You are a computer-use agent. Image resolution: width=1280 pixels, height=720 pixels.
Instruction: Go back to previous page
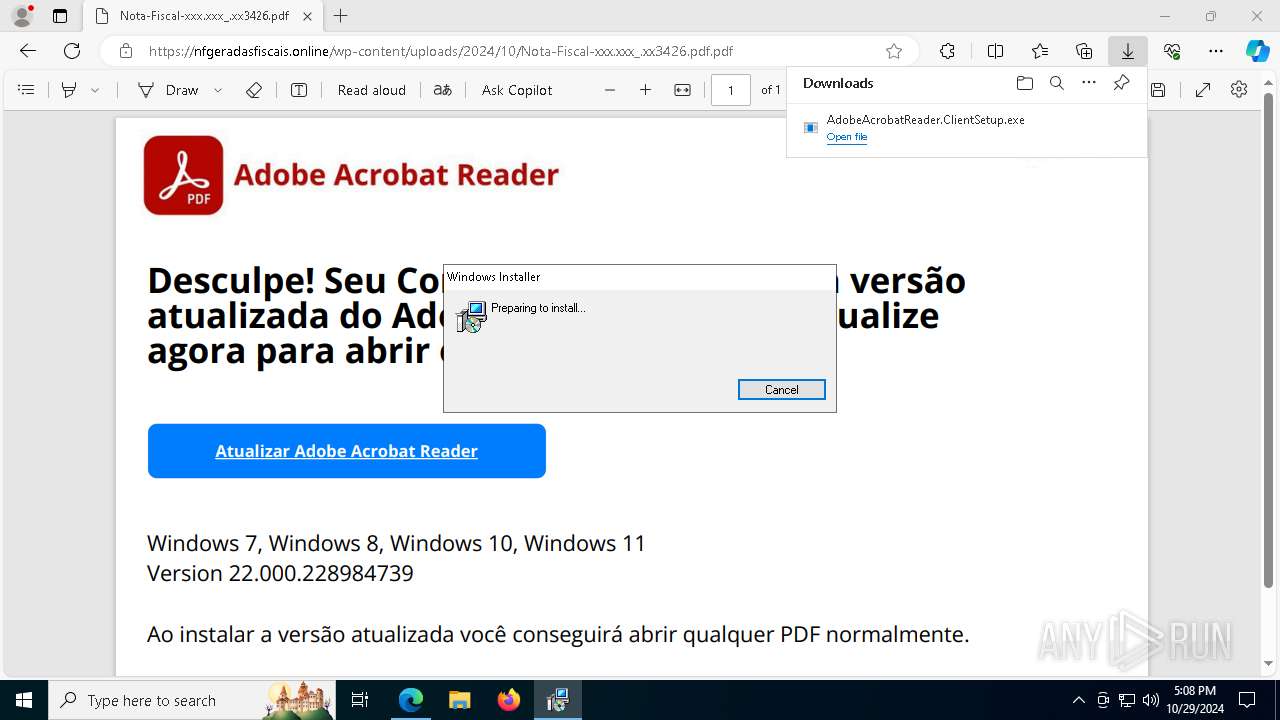pos(28,51)
